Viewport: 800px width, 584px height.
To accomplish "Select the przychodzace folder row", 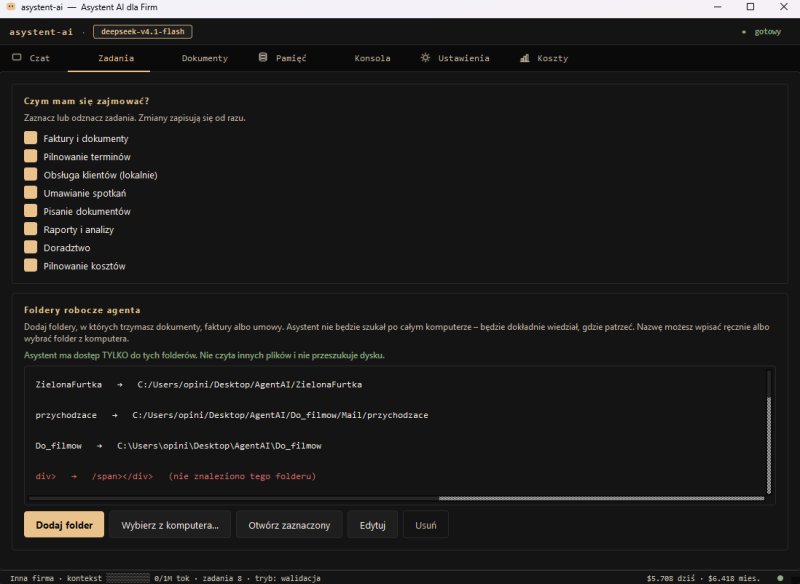I will (x=395, y=415).
